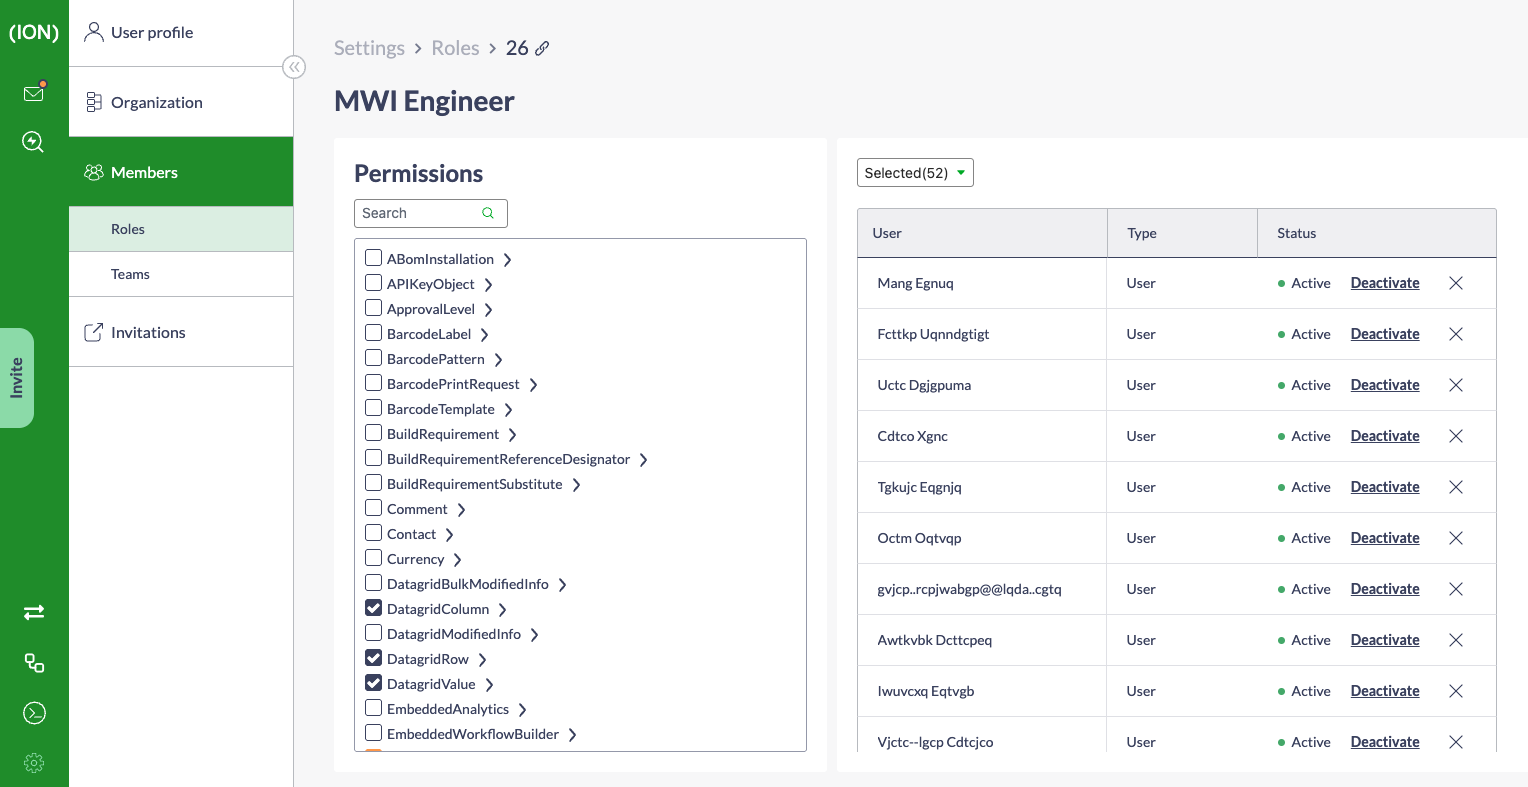Click the connected nodes icon in sidebar
This screenshot has height=787, width=1528.
point(34,662)
